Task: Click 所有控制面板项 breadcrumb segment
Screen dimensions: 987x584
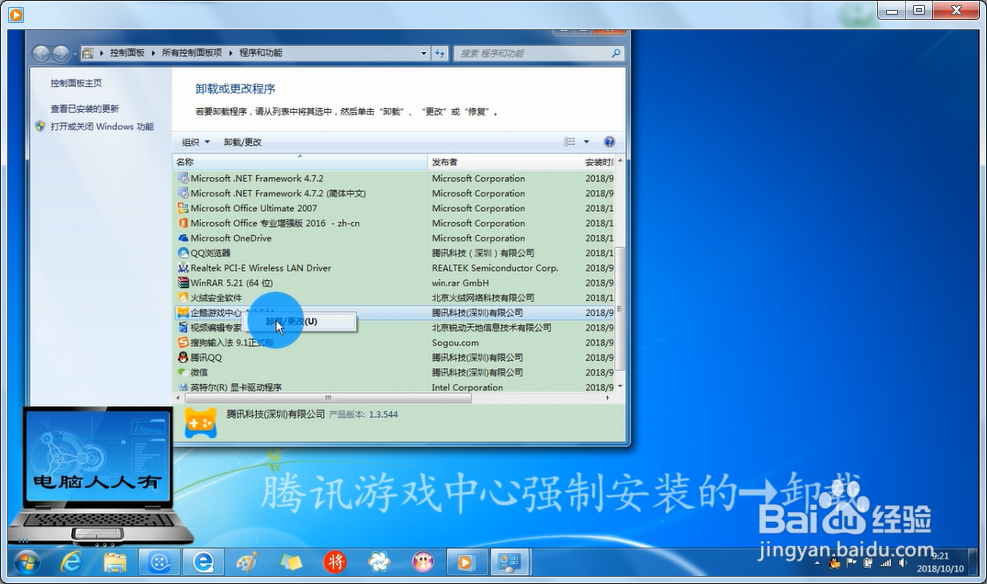Action: tap(192, 53)
